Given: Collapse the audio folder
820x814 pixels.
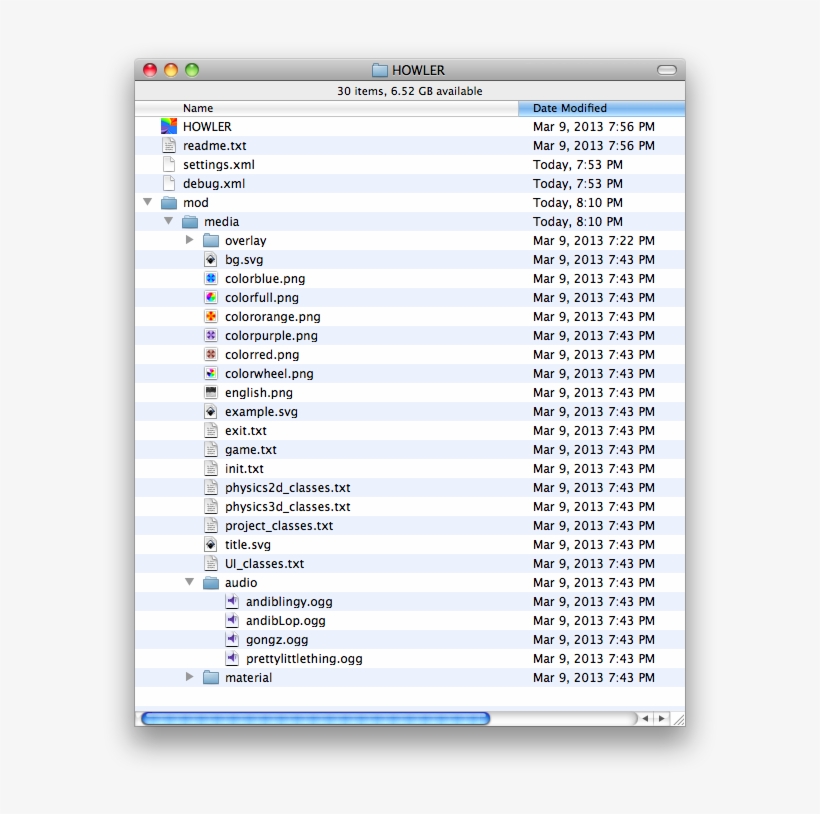Looking at the screenshot, I should (x=190, y=583).
